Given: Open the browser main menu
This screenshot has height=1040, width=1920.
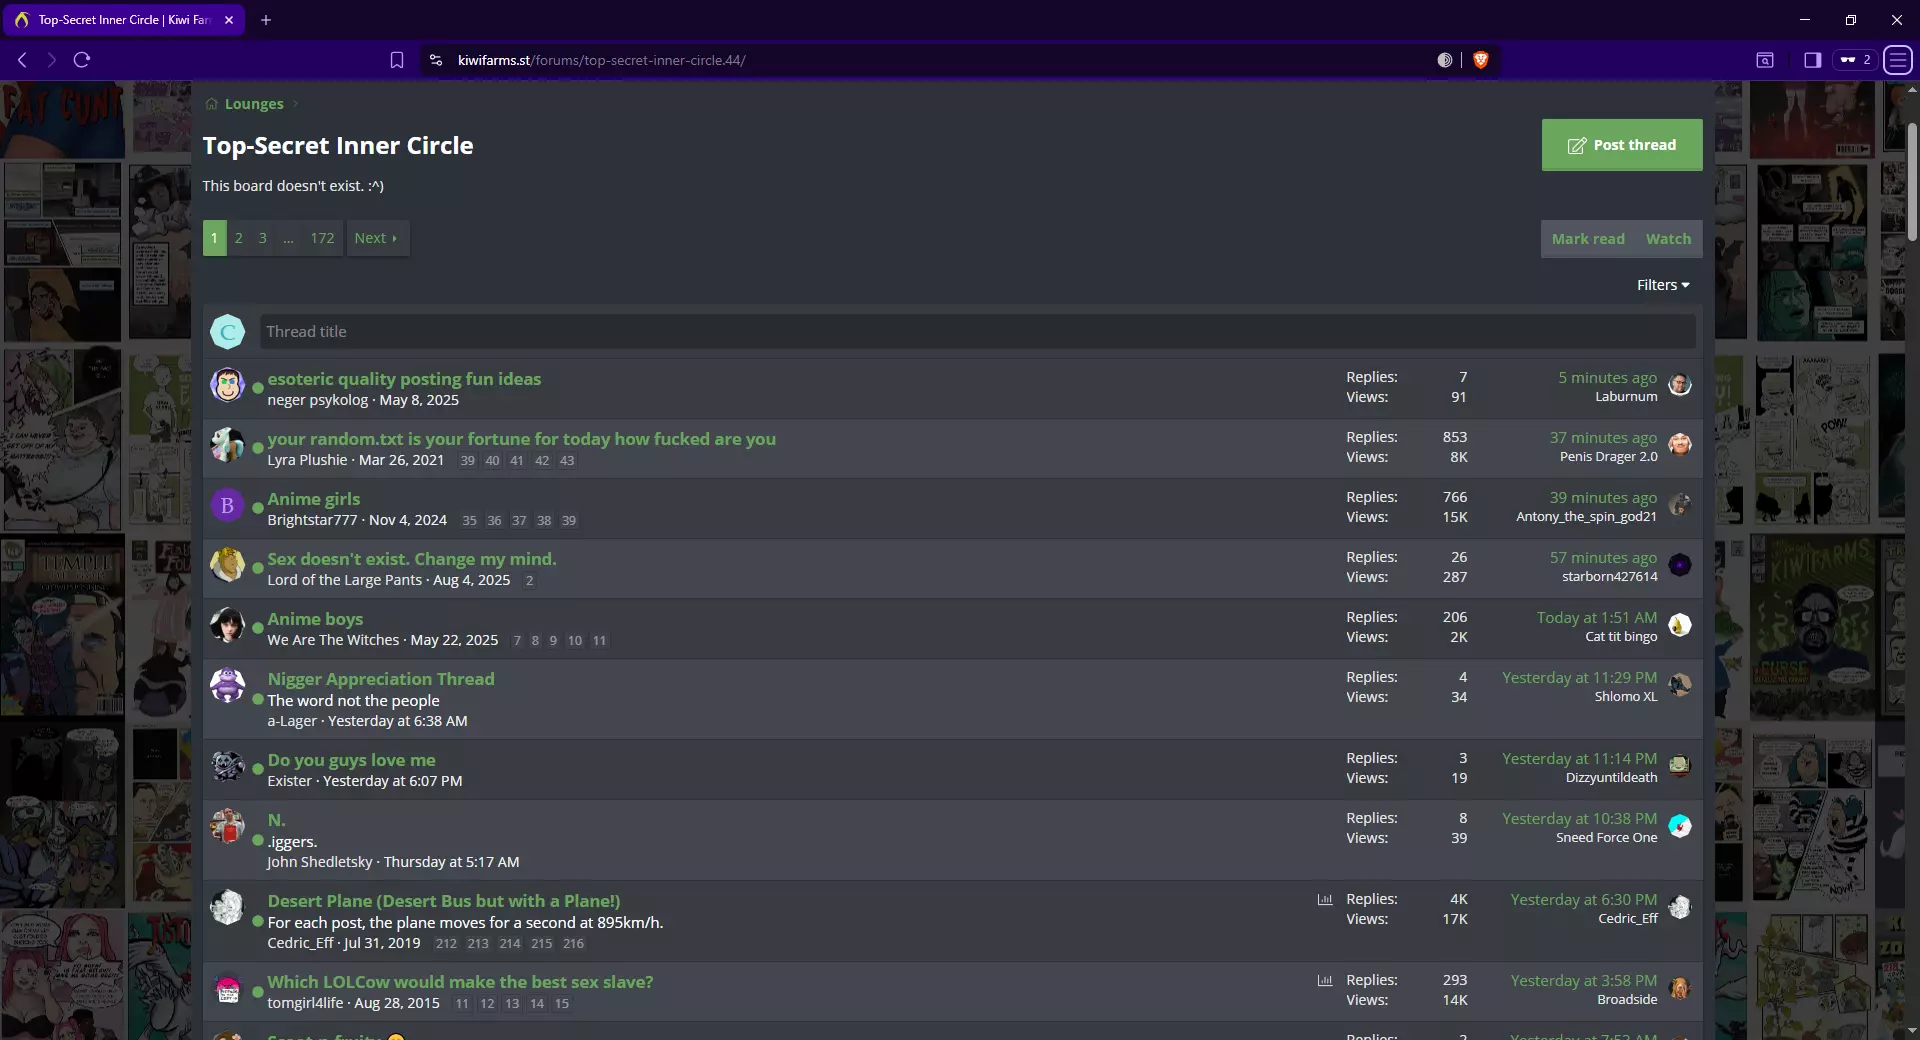Looking at the screenshot, I should [1897, 60].
